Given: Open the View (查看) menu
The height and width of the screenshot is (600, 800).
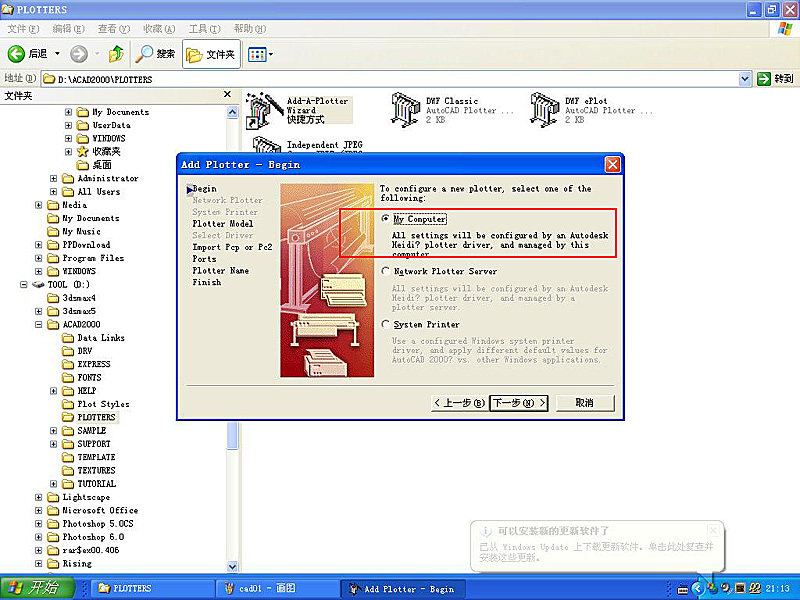Looking at the screenshot, I should (x=114, y=29).
